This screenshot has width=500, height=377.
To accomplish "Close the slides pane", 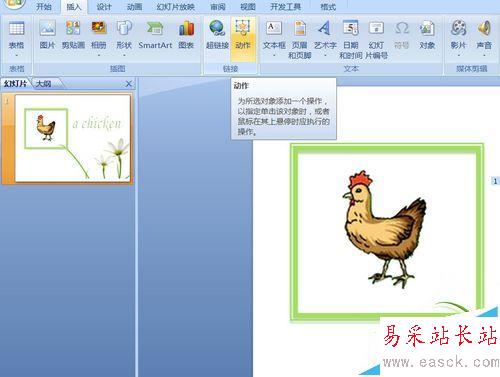I will 129,84.
